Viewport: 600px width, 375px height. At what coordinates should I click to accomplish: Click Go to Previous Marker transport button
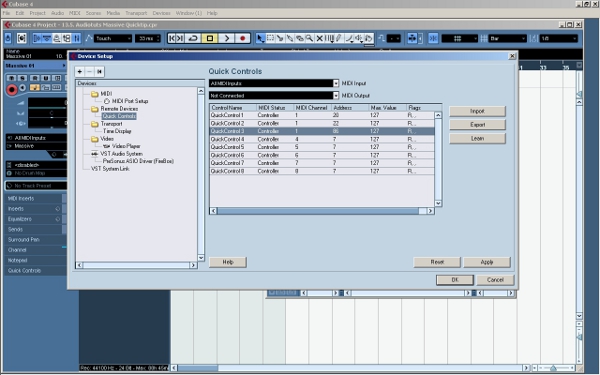(172, 38)
